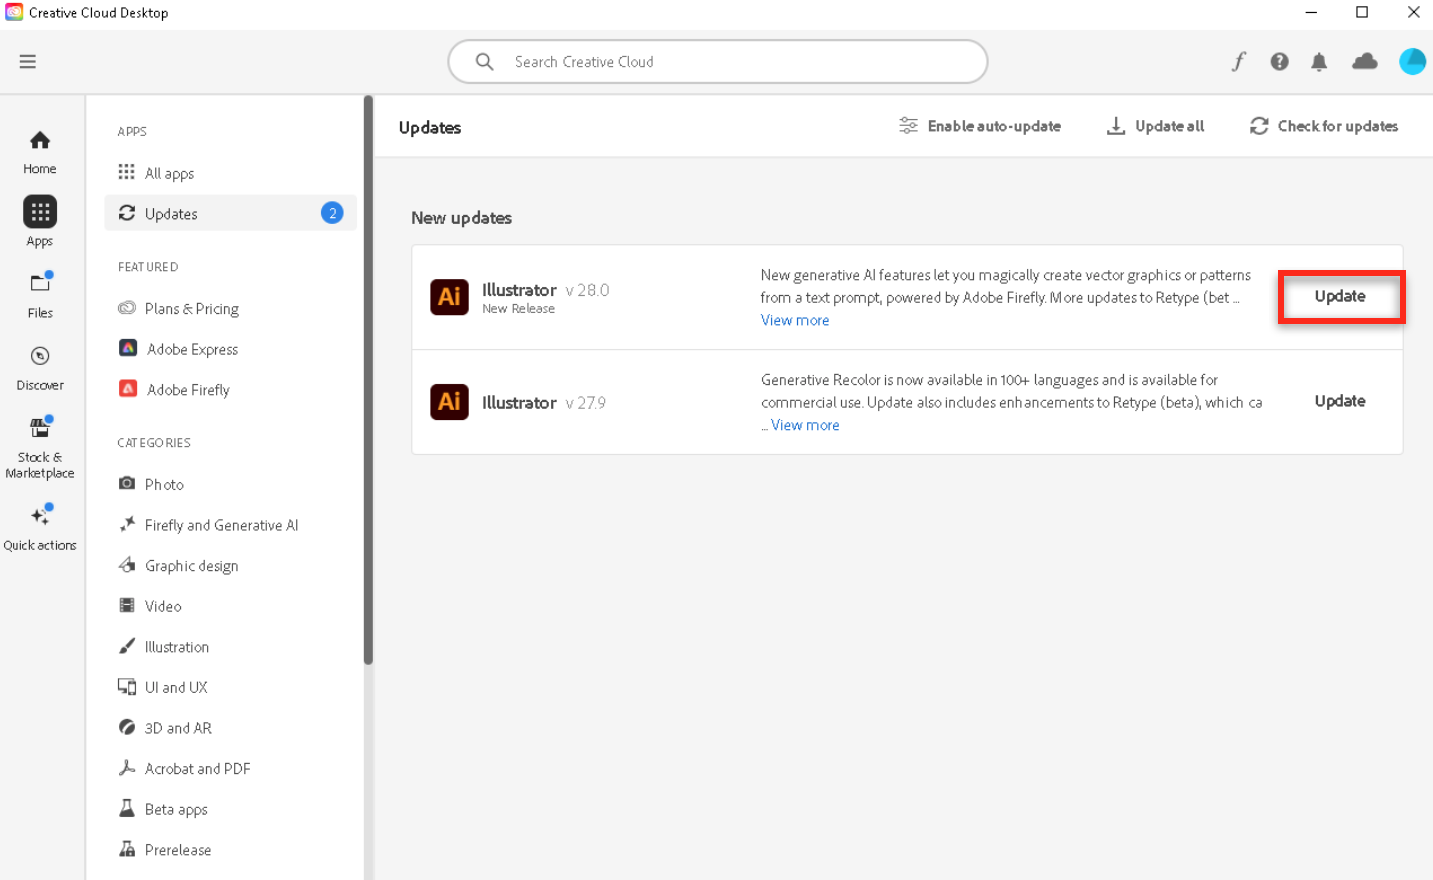Open the hamburger menu

pyautogui.click(x=27, y=61)
